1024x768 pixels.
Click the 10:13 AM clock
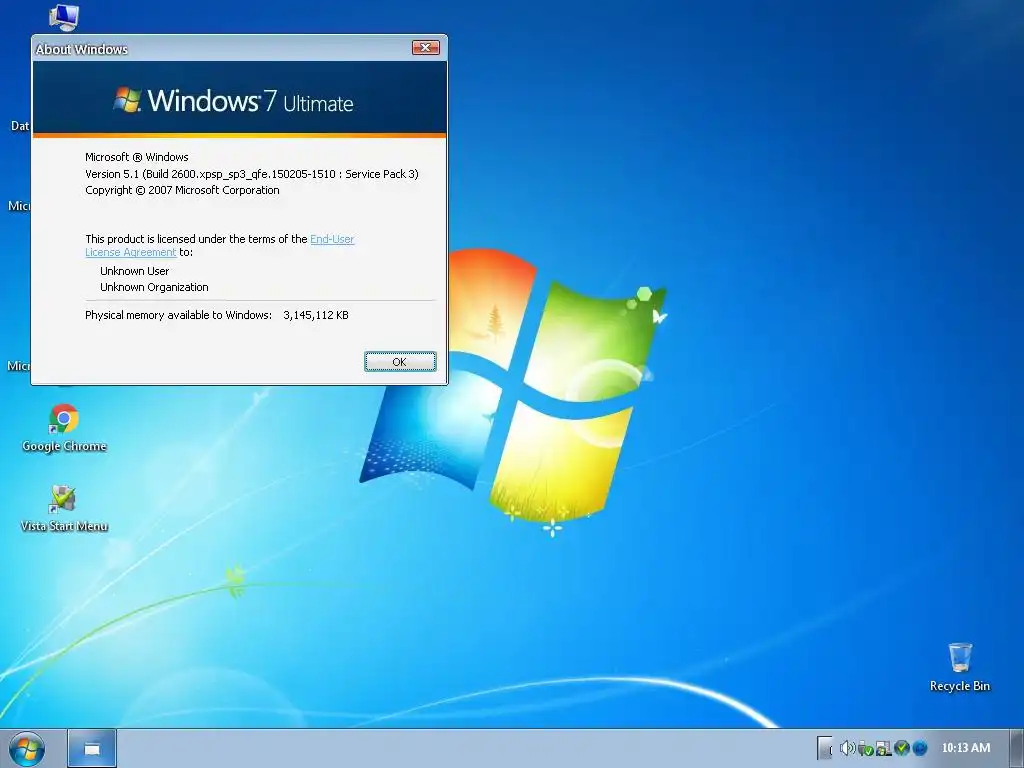tap(966, 748)
